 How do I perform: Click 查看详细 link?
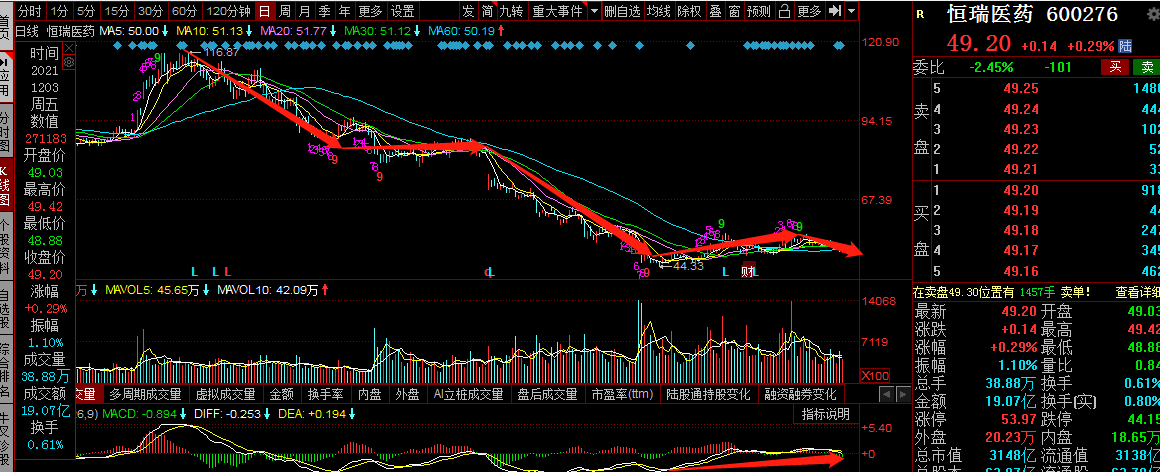(x=1137, y=292)
